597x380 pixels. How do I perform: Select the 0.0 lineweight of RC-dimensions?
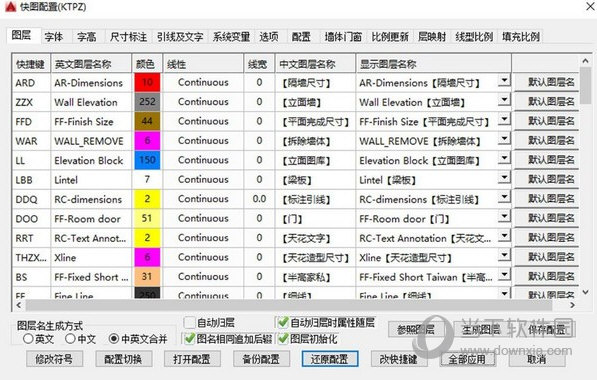coord(259,199)
